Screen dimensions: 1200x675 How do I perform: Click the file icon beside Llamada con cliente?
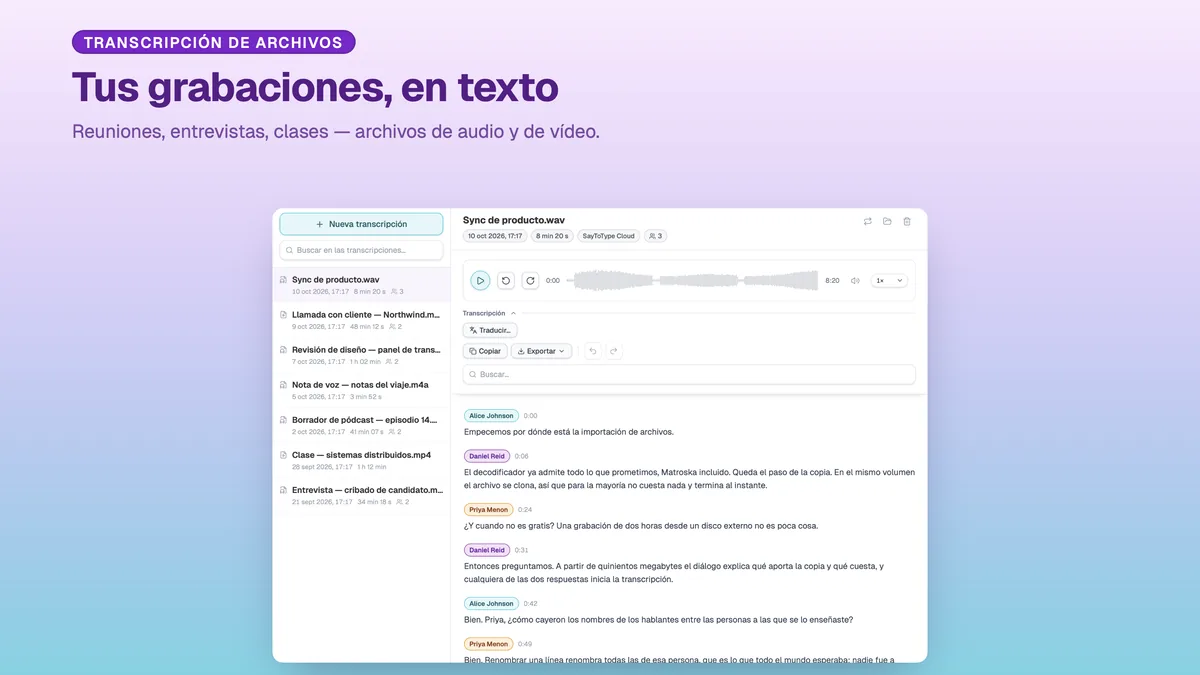(x=284, y=315)
